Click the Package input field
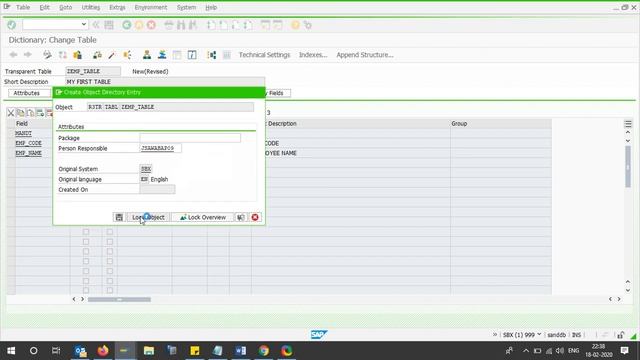Viewport: 640px width, 360px height. tap(190, 138)
